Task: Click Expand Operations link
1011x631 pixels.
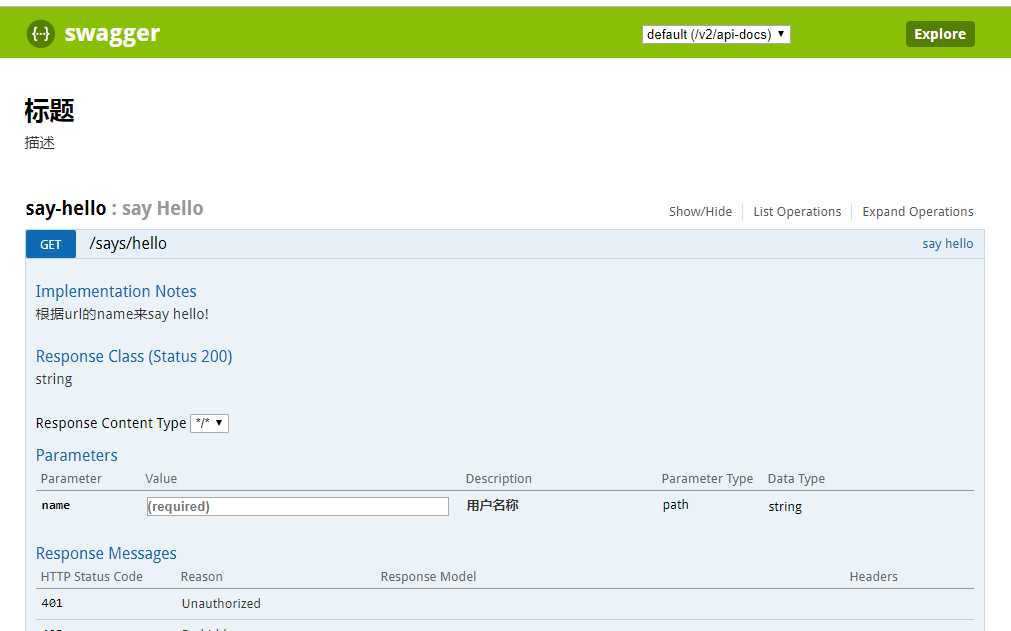Action: (918, 211)
